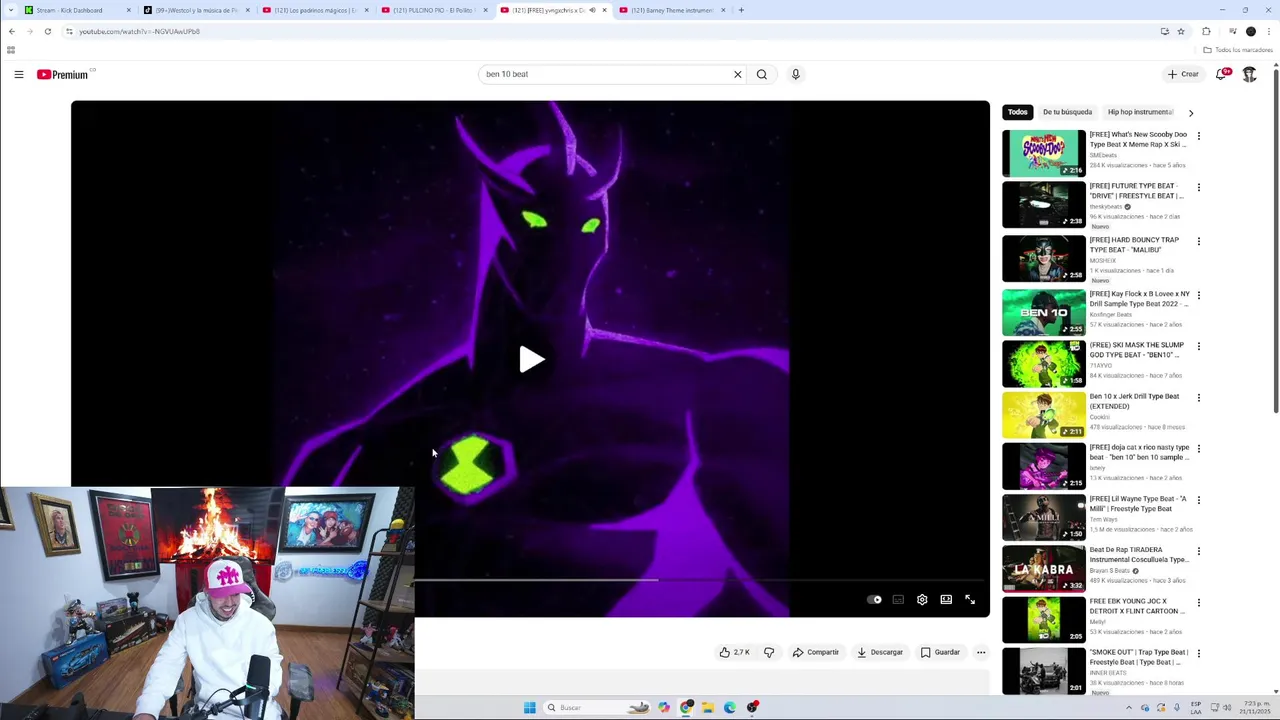Open a new browser tab
This screenshot has height=720, width=1280.
741,10
